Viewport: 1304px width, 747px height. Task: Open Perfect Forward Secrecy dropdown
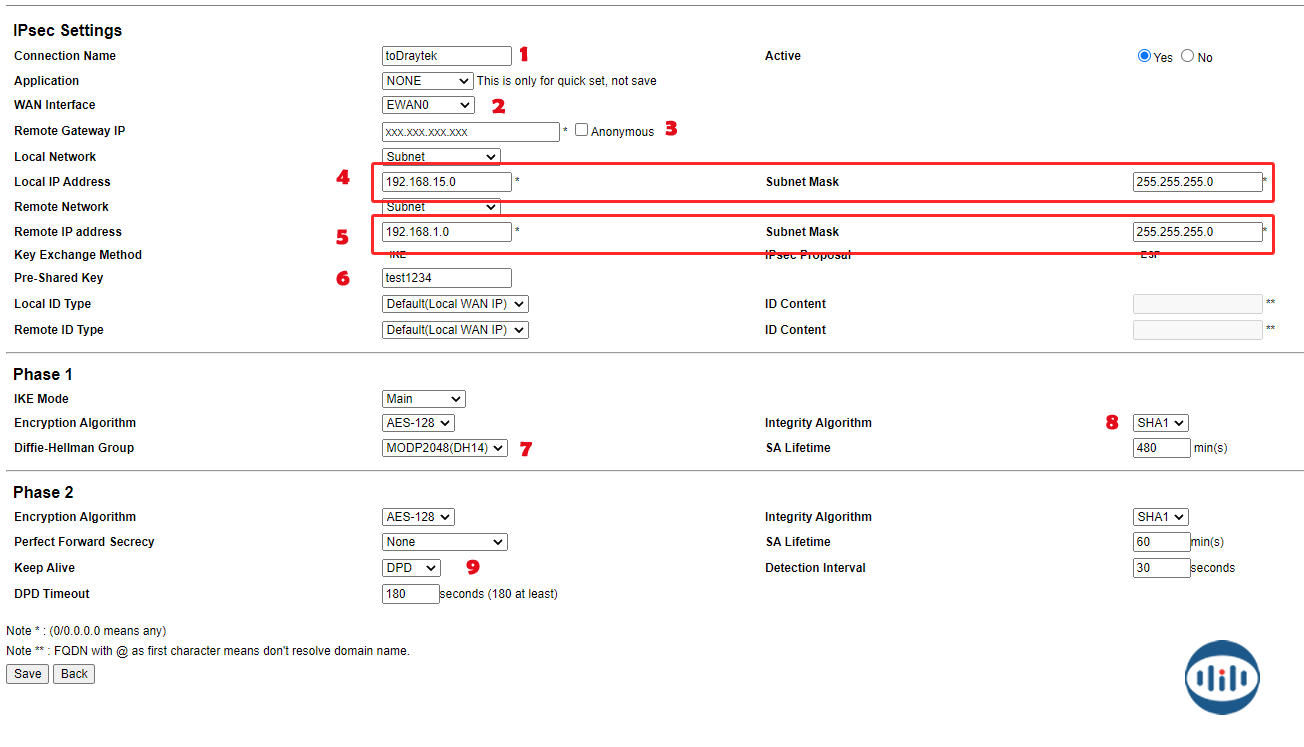coord(444,542)
